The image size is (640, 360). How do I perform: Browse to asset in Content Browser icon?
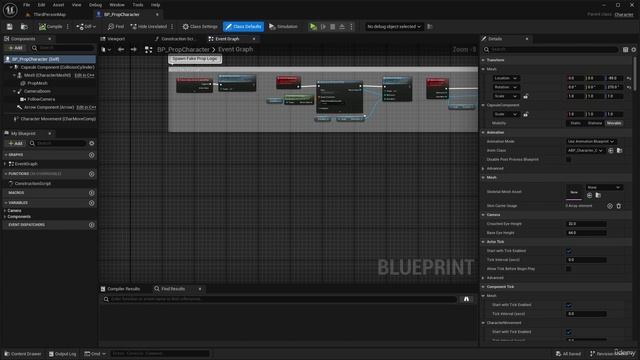(24, 27)
